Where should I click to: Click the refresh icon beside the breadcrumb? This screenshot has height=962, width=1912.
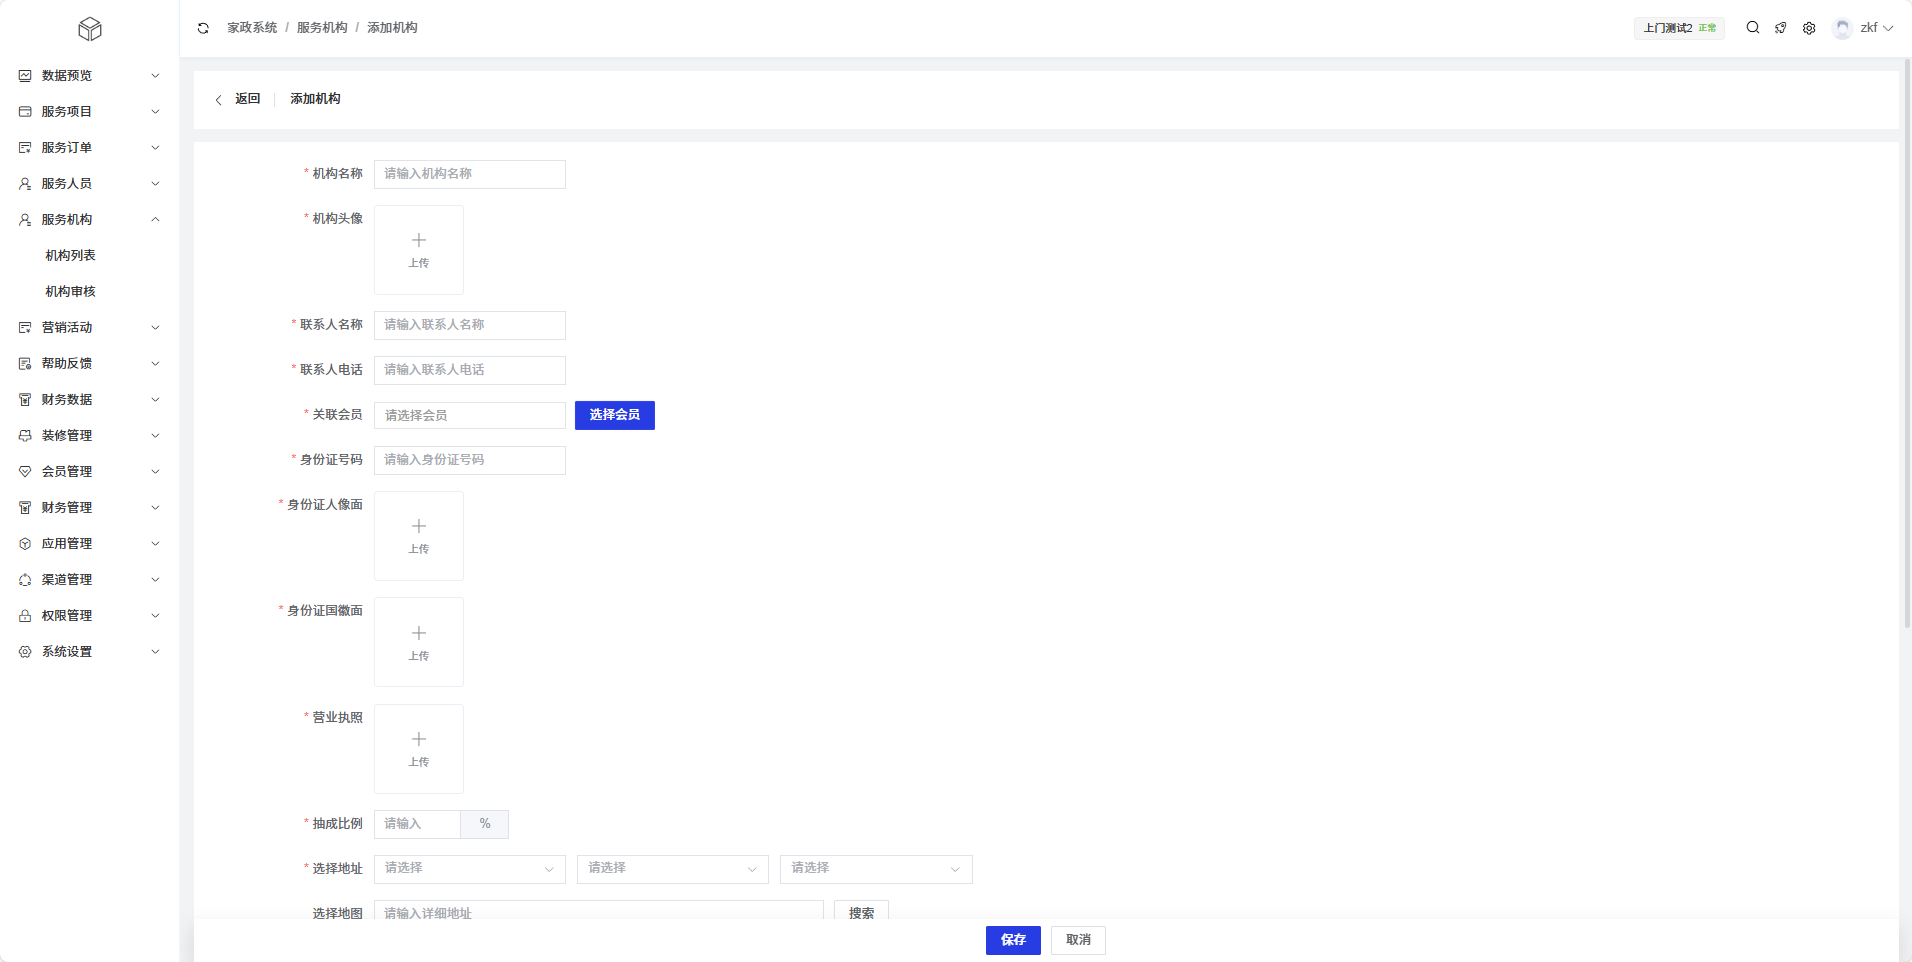(x=203, y=28)
